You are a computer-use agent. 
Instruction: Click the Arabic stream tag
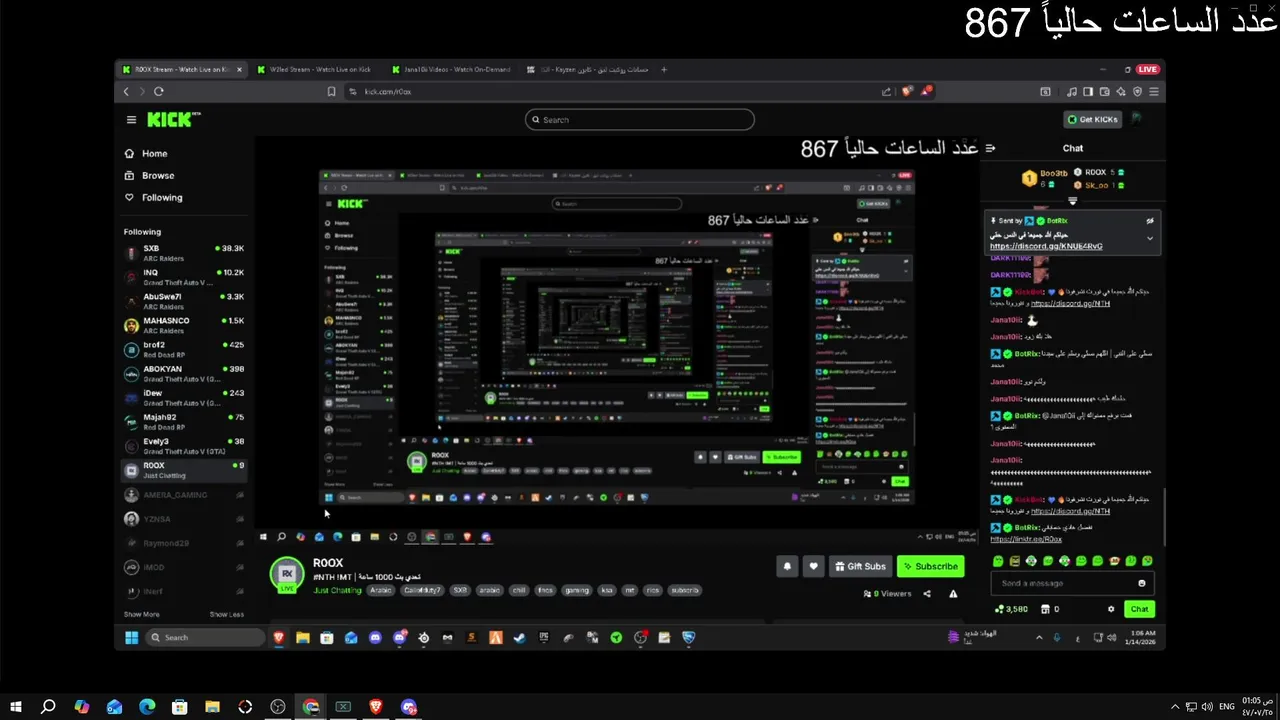(381, 591)
